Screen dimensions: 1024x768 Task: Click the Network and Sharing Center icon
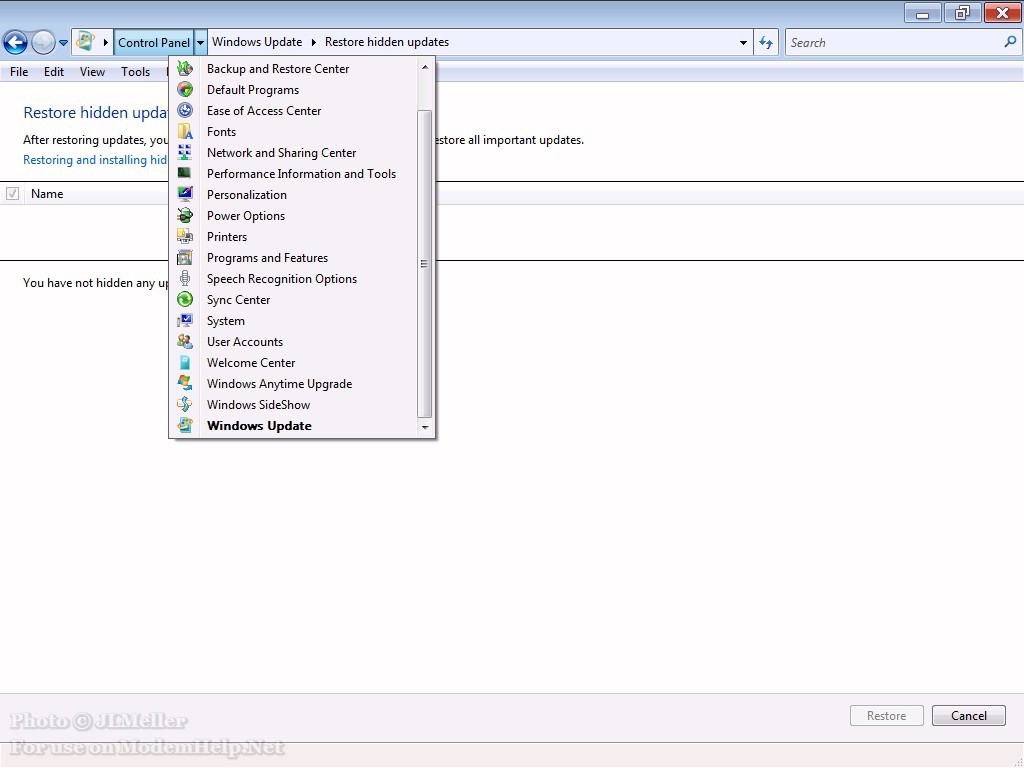[x=185, y=152]
